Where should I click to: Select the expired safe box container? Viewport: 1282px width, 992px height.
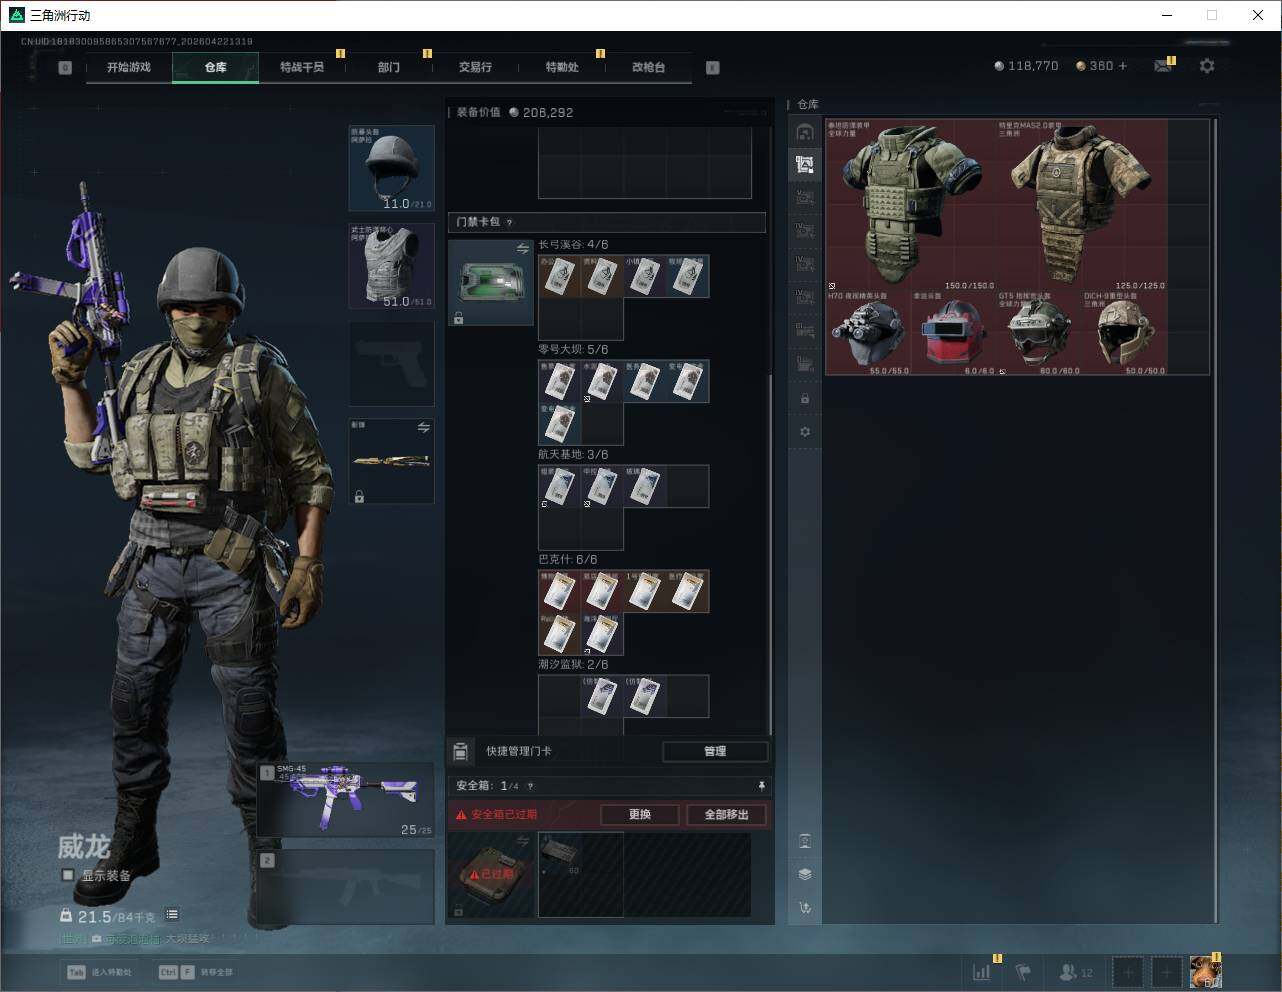tap(490, 875)
